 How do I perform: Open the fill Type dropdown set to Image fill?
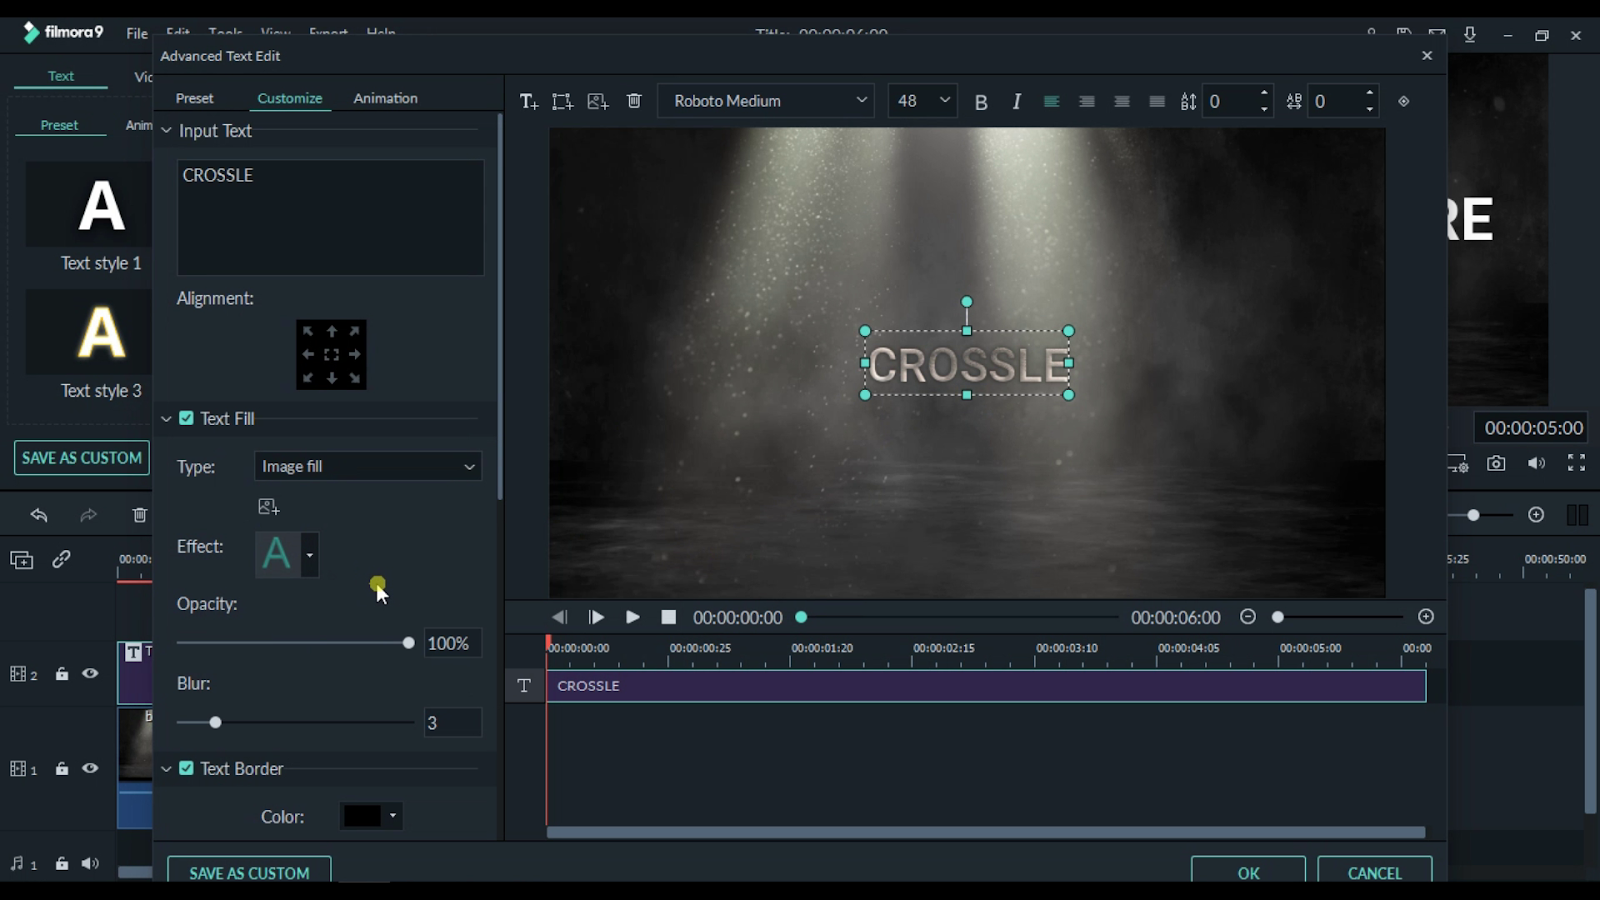coord(367,466)
